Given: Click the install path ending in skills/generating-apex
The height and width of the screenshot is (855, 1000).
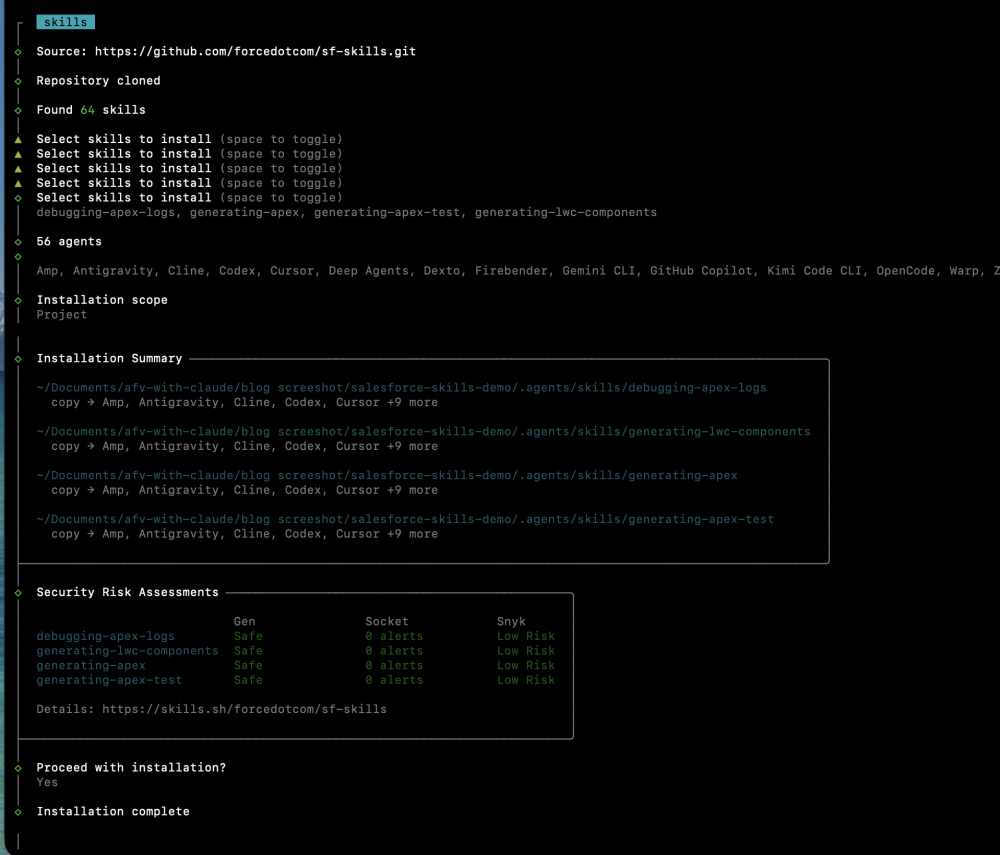Looking at the screenshot, I should (386, 476).
